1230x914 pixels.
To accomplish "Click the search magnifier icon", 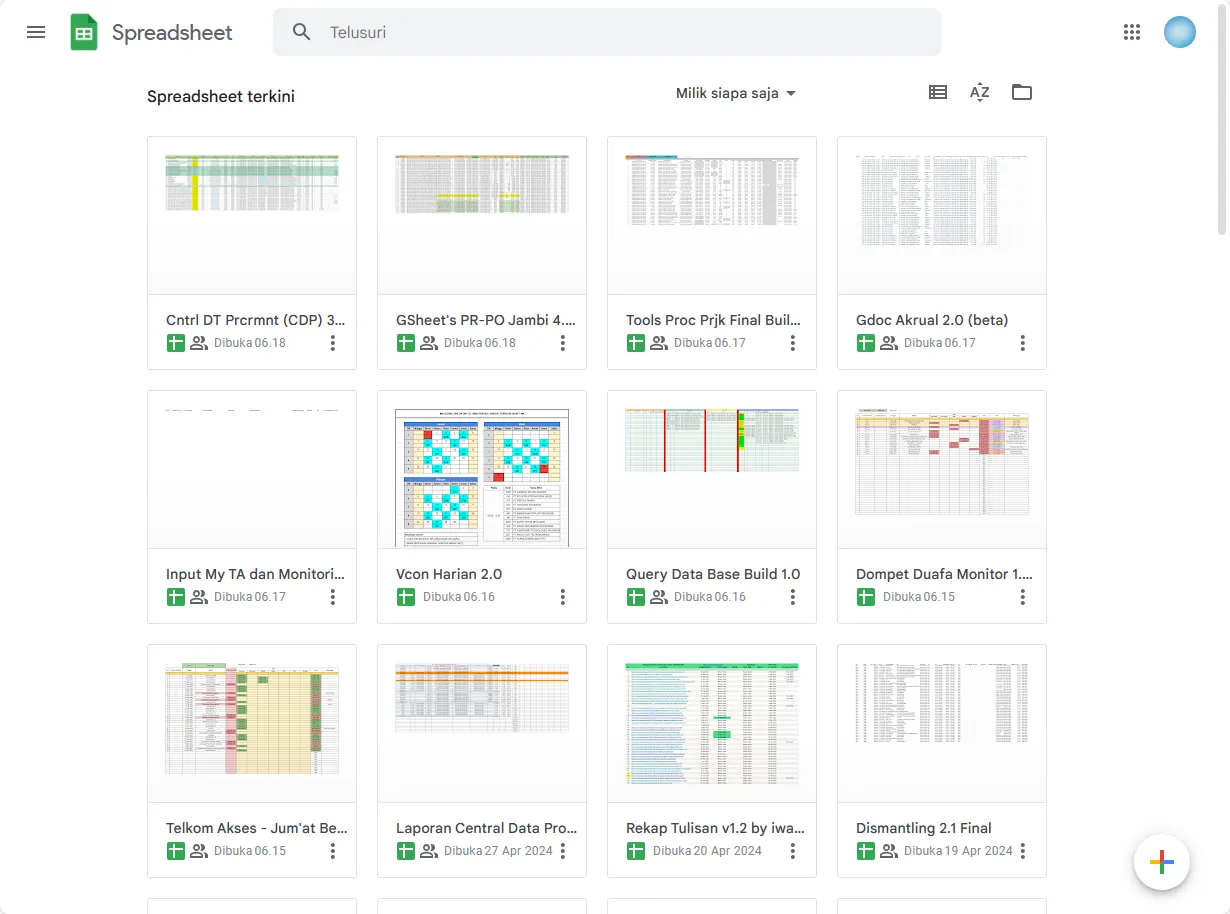I will pyautogui.click(x=302, y=32).
